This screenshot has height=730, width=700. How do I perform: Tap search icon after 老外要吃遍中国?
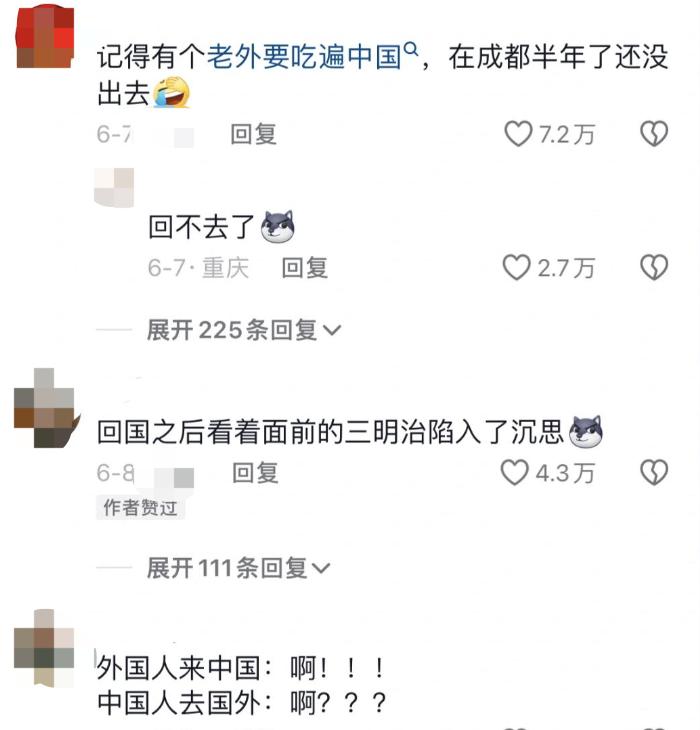pyautogui.click(x=411, y=48)
